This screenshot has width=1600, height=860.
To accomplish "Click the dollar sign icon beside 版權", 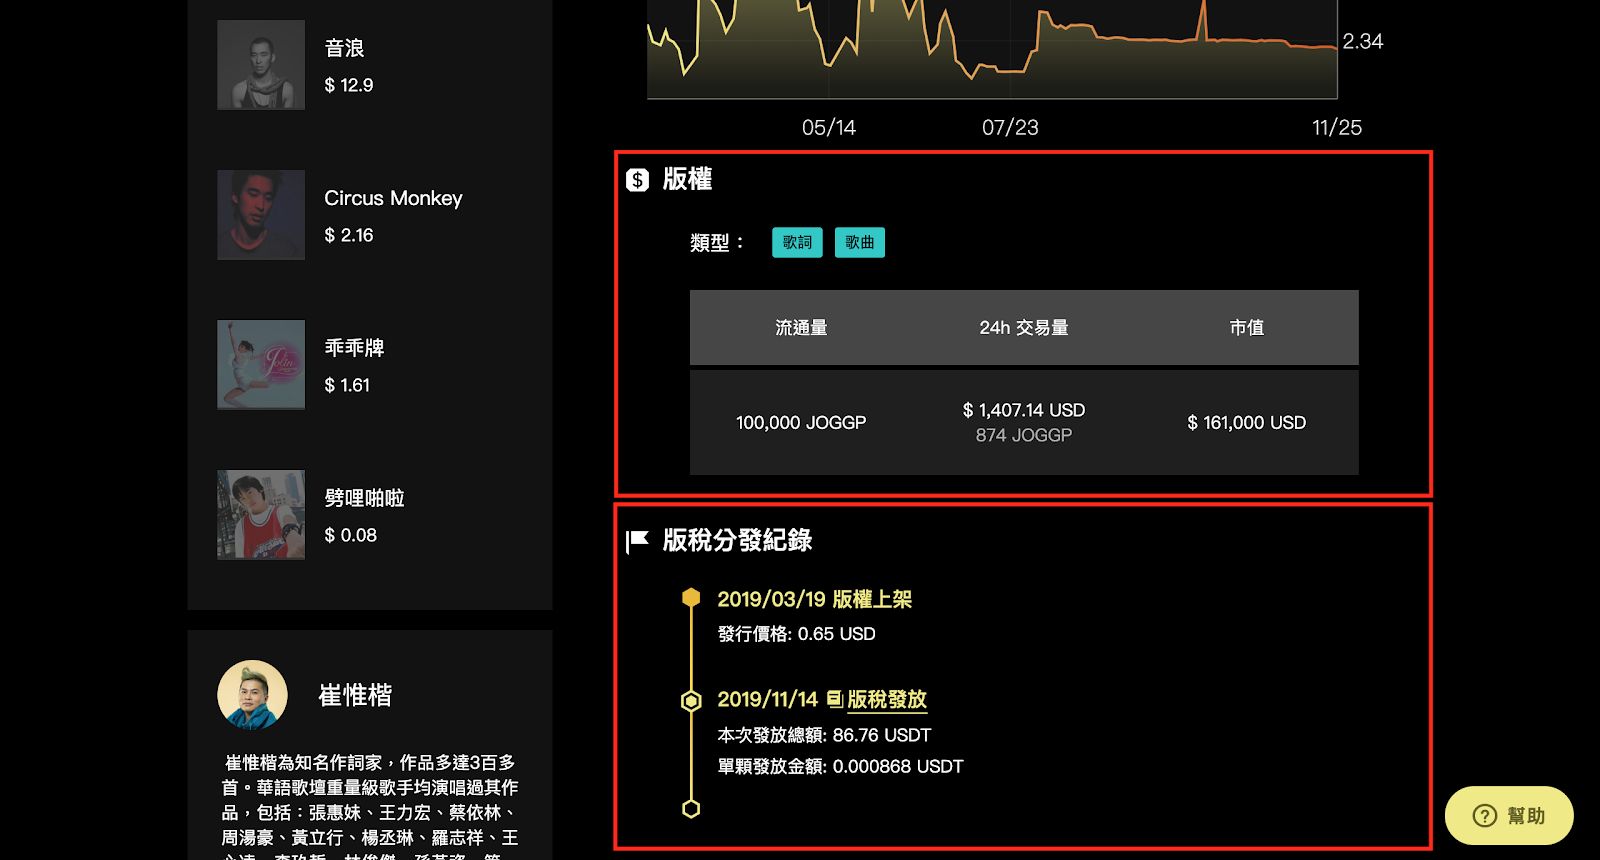I will (637, 180).
